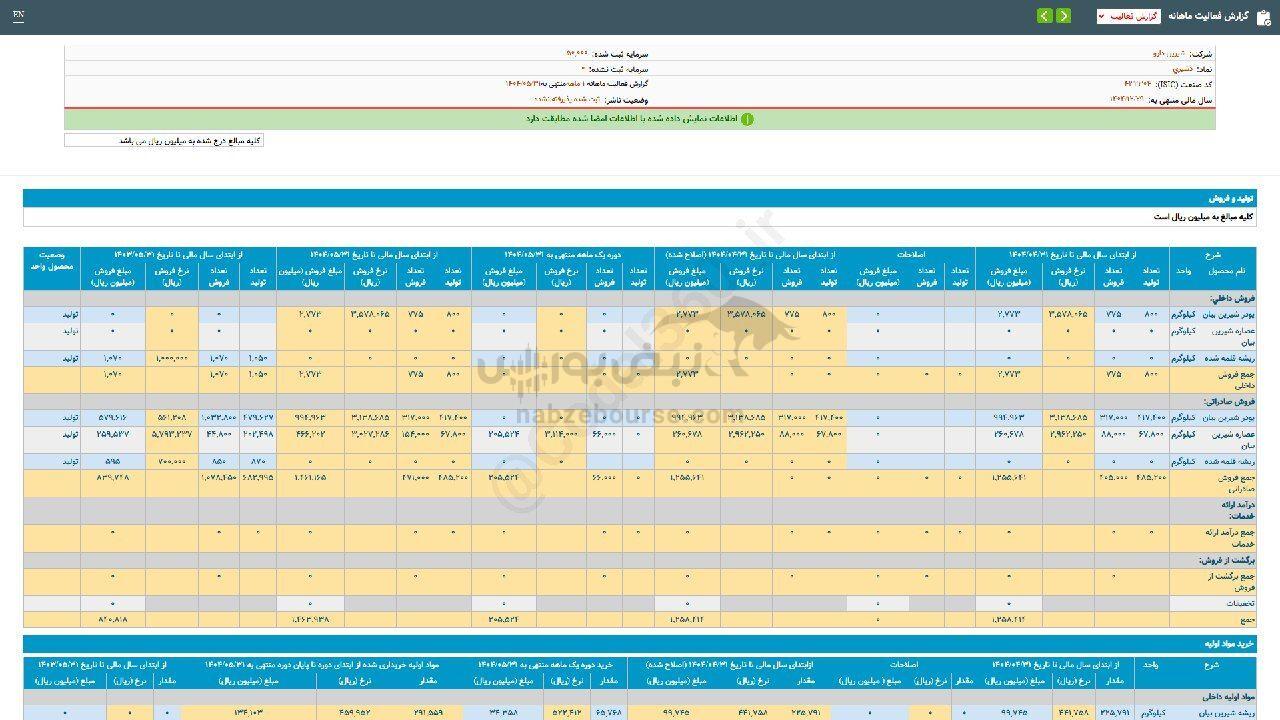Switch language with the EN link
1280x720 pixels.
point(19,15)
